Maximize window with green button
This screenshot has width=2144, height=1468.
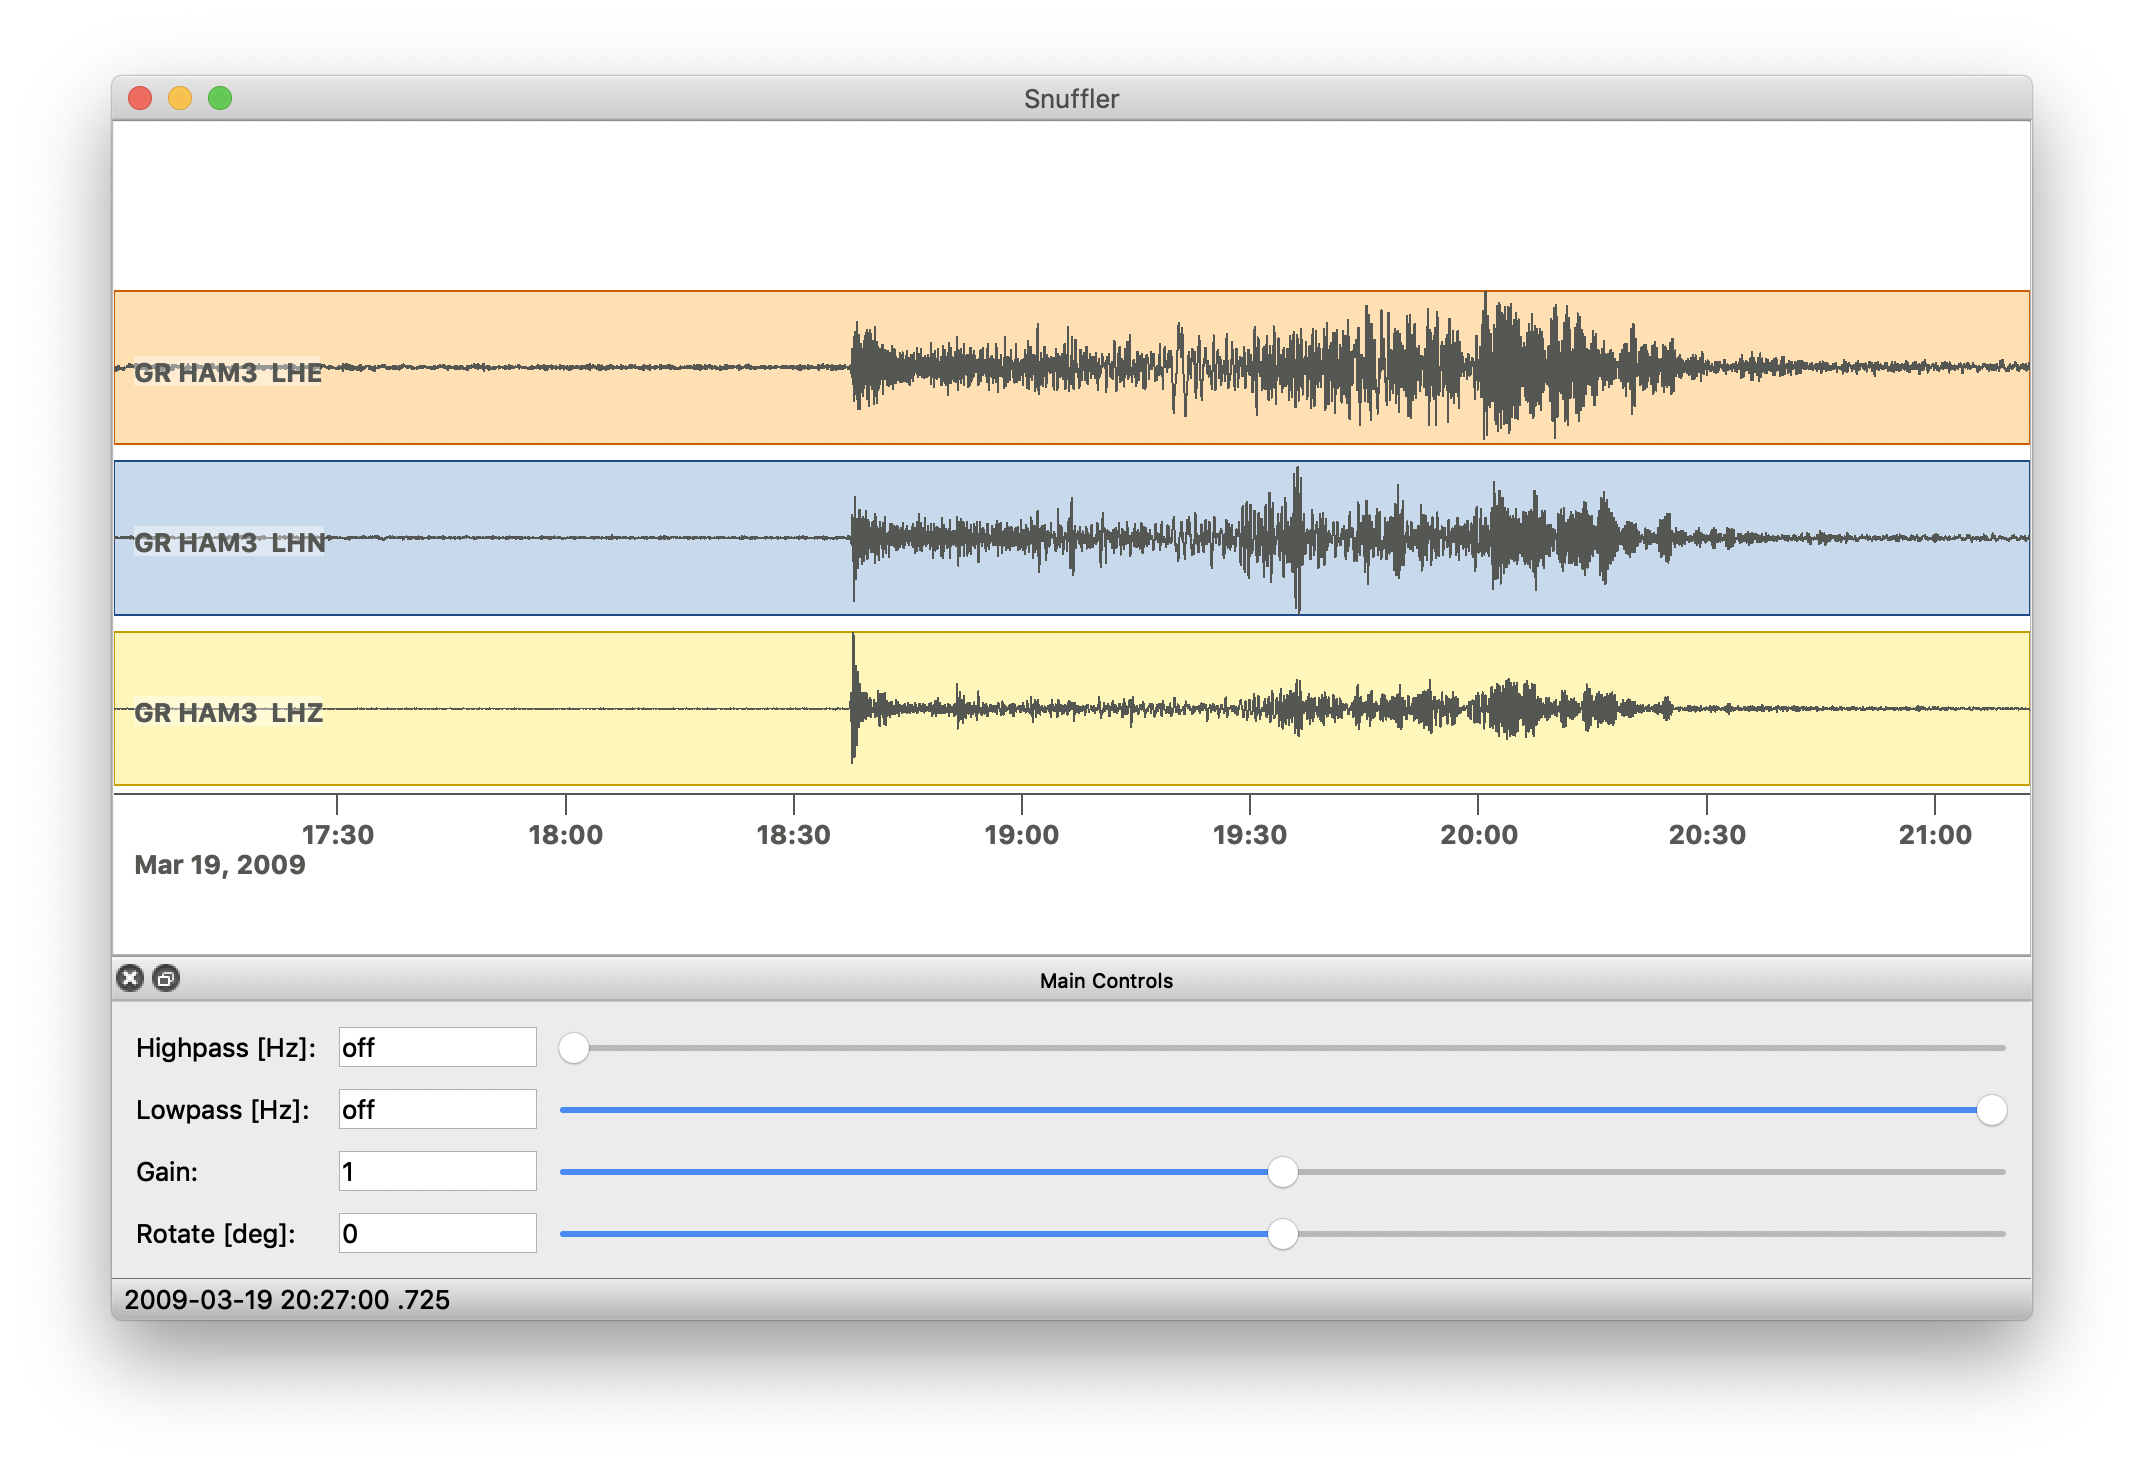[x=220, y=98]
